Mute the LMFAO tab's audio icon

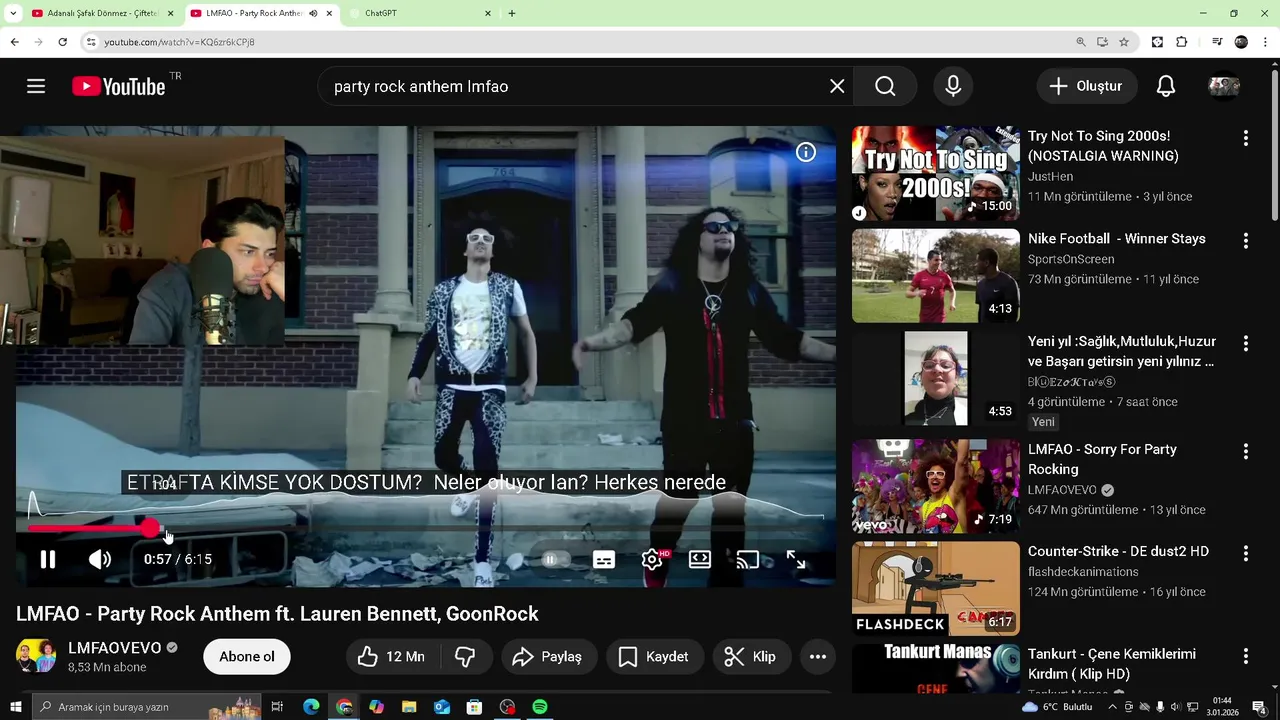click(314, 13)
